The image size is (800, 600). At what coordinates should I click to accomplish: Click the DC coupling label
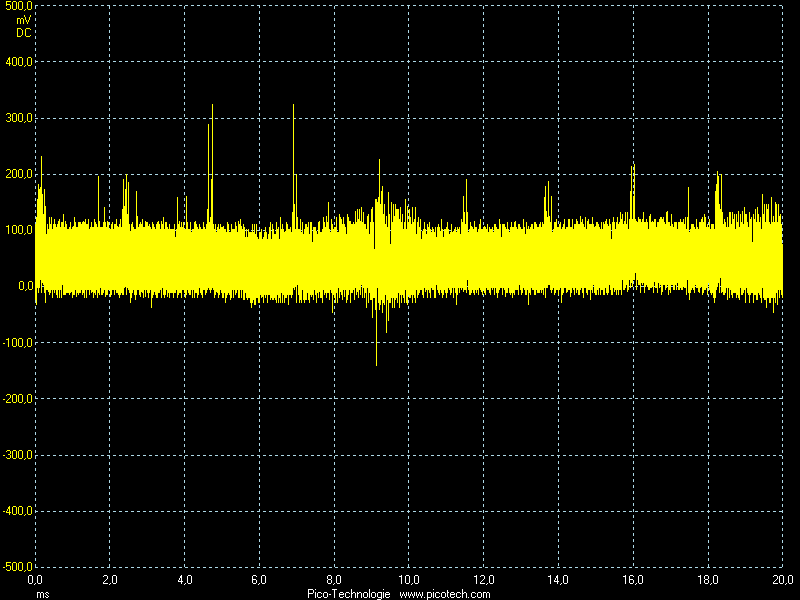[x=23, y=33]
